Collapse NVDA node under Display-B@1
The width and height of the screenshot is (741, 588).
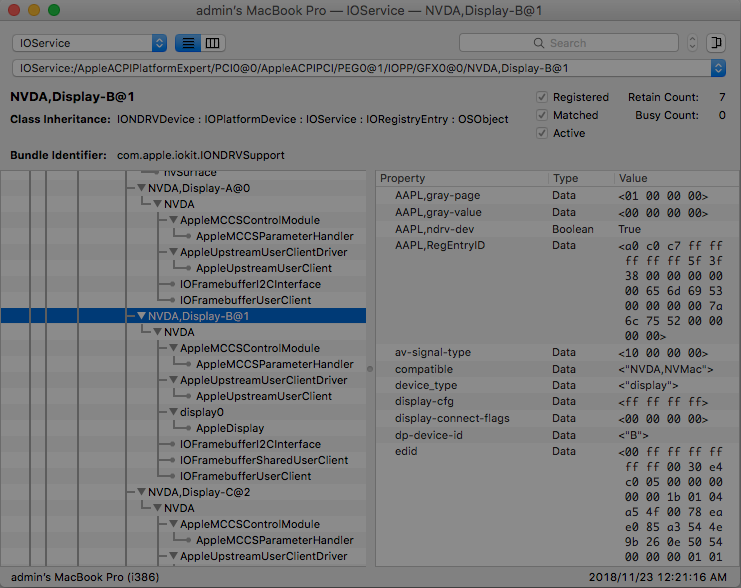(x=157, y=332)
